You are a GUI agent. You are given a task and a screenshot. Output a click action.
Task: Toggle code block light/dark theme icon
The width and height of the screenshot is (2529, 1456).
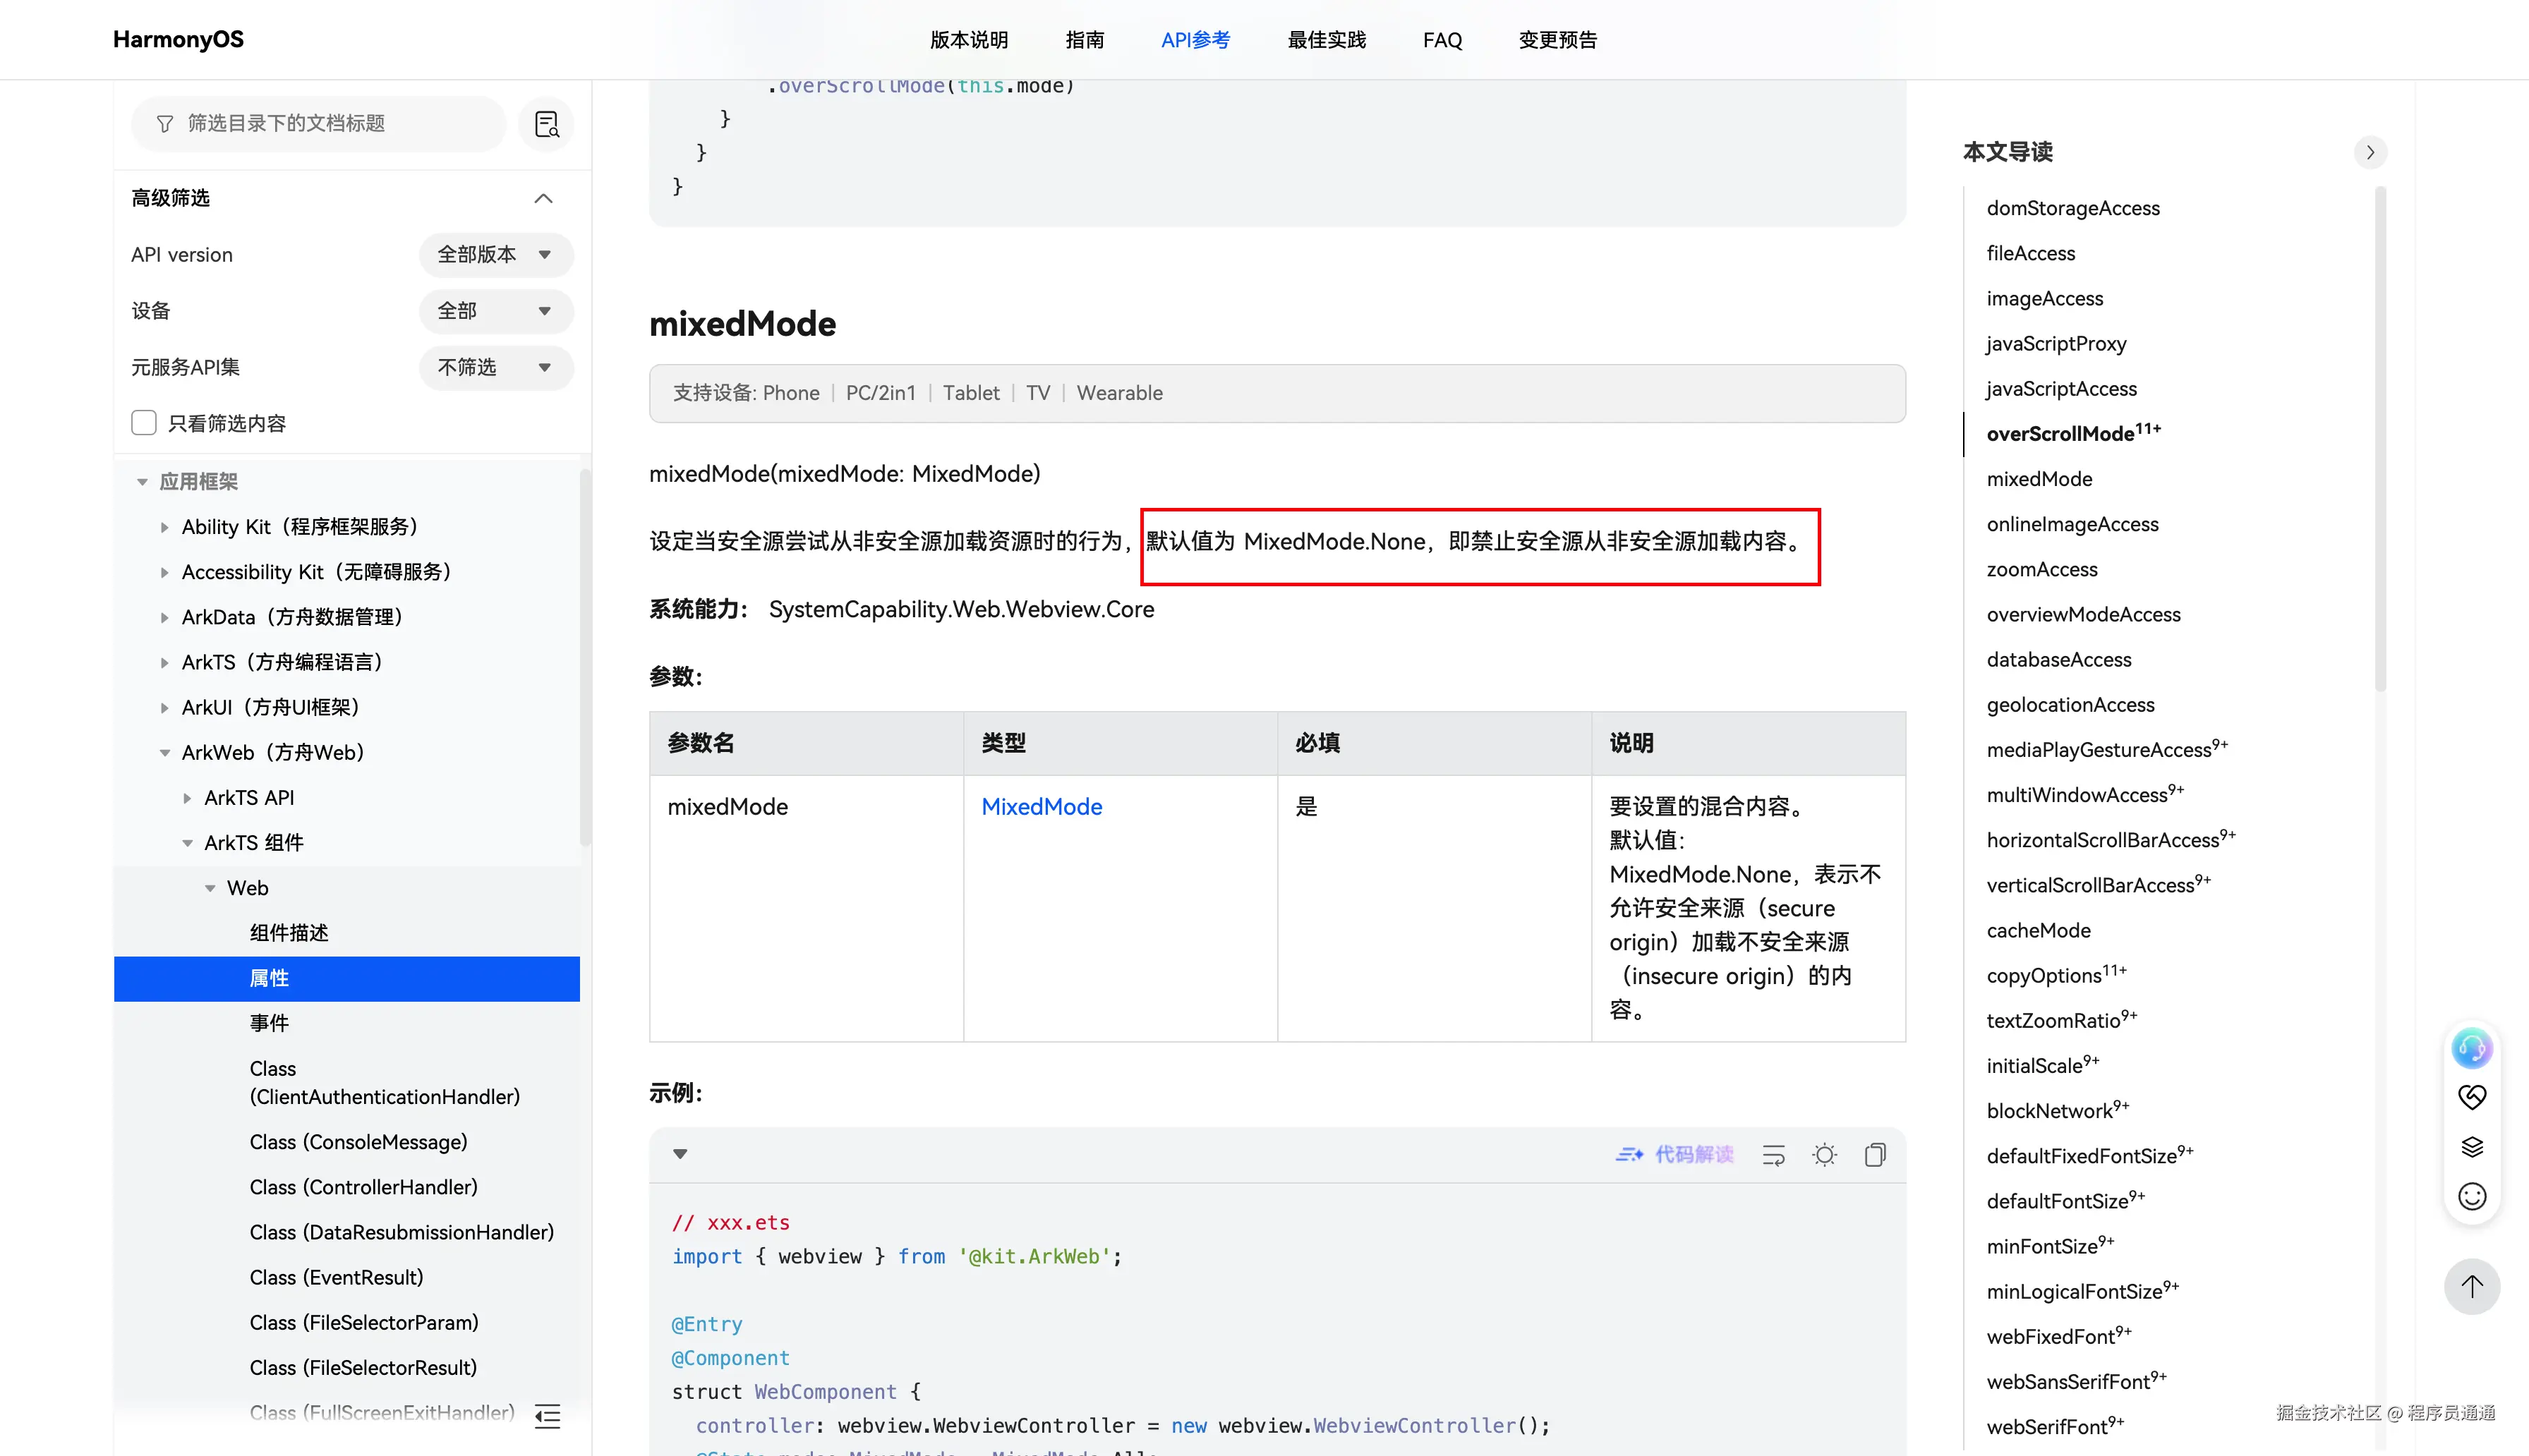(x=1824, y=1155)
